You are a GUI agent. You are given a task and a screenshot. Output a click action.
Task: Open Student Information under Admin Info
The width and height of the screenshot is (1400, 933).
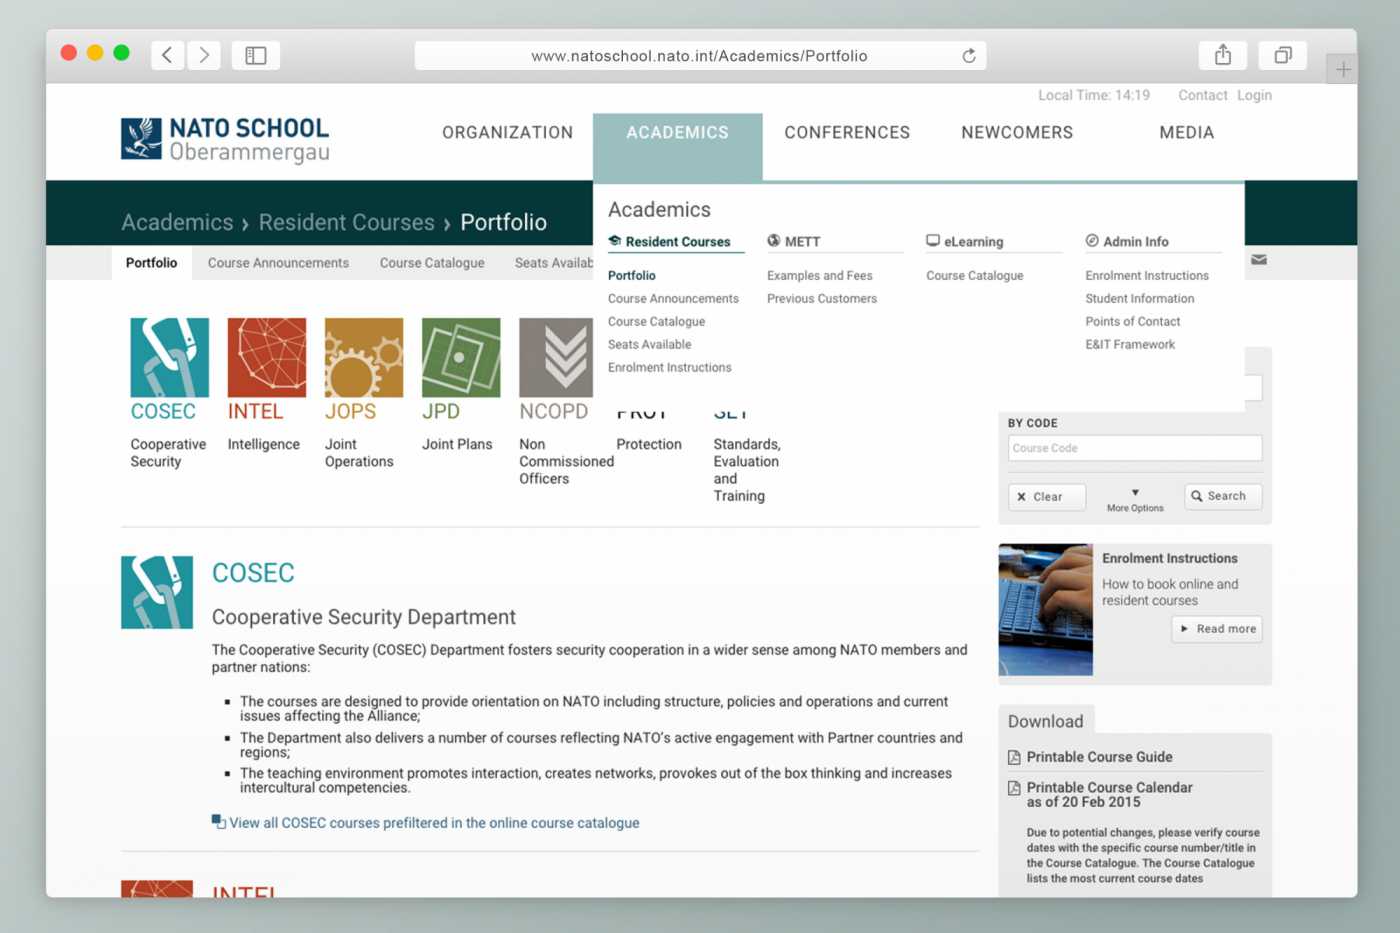pyautogui.click(x=1140, y=299)
